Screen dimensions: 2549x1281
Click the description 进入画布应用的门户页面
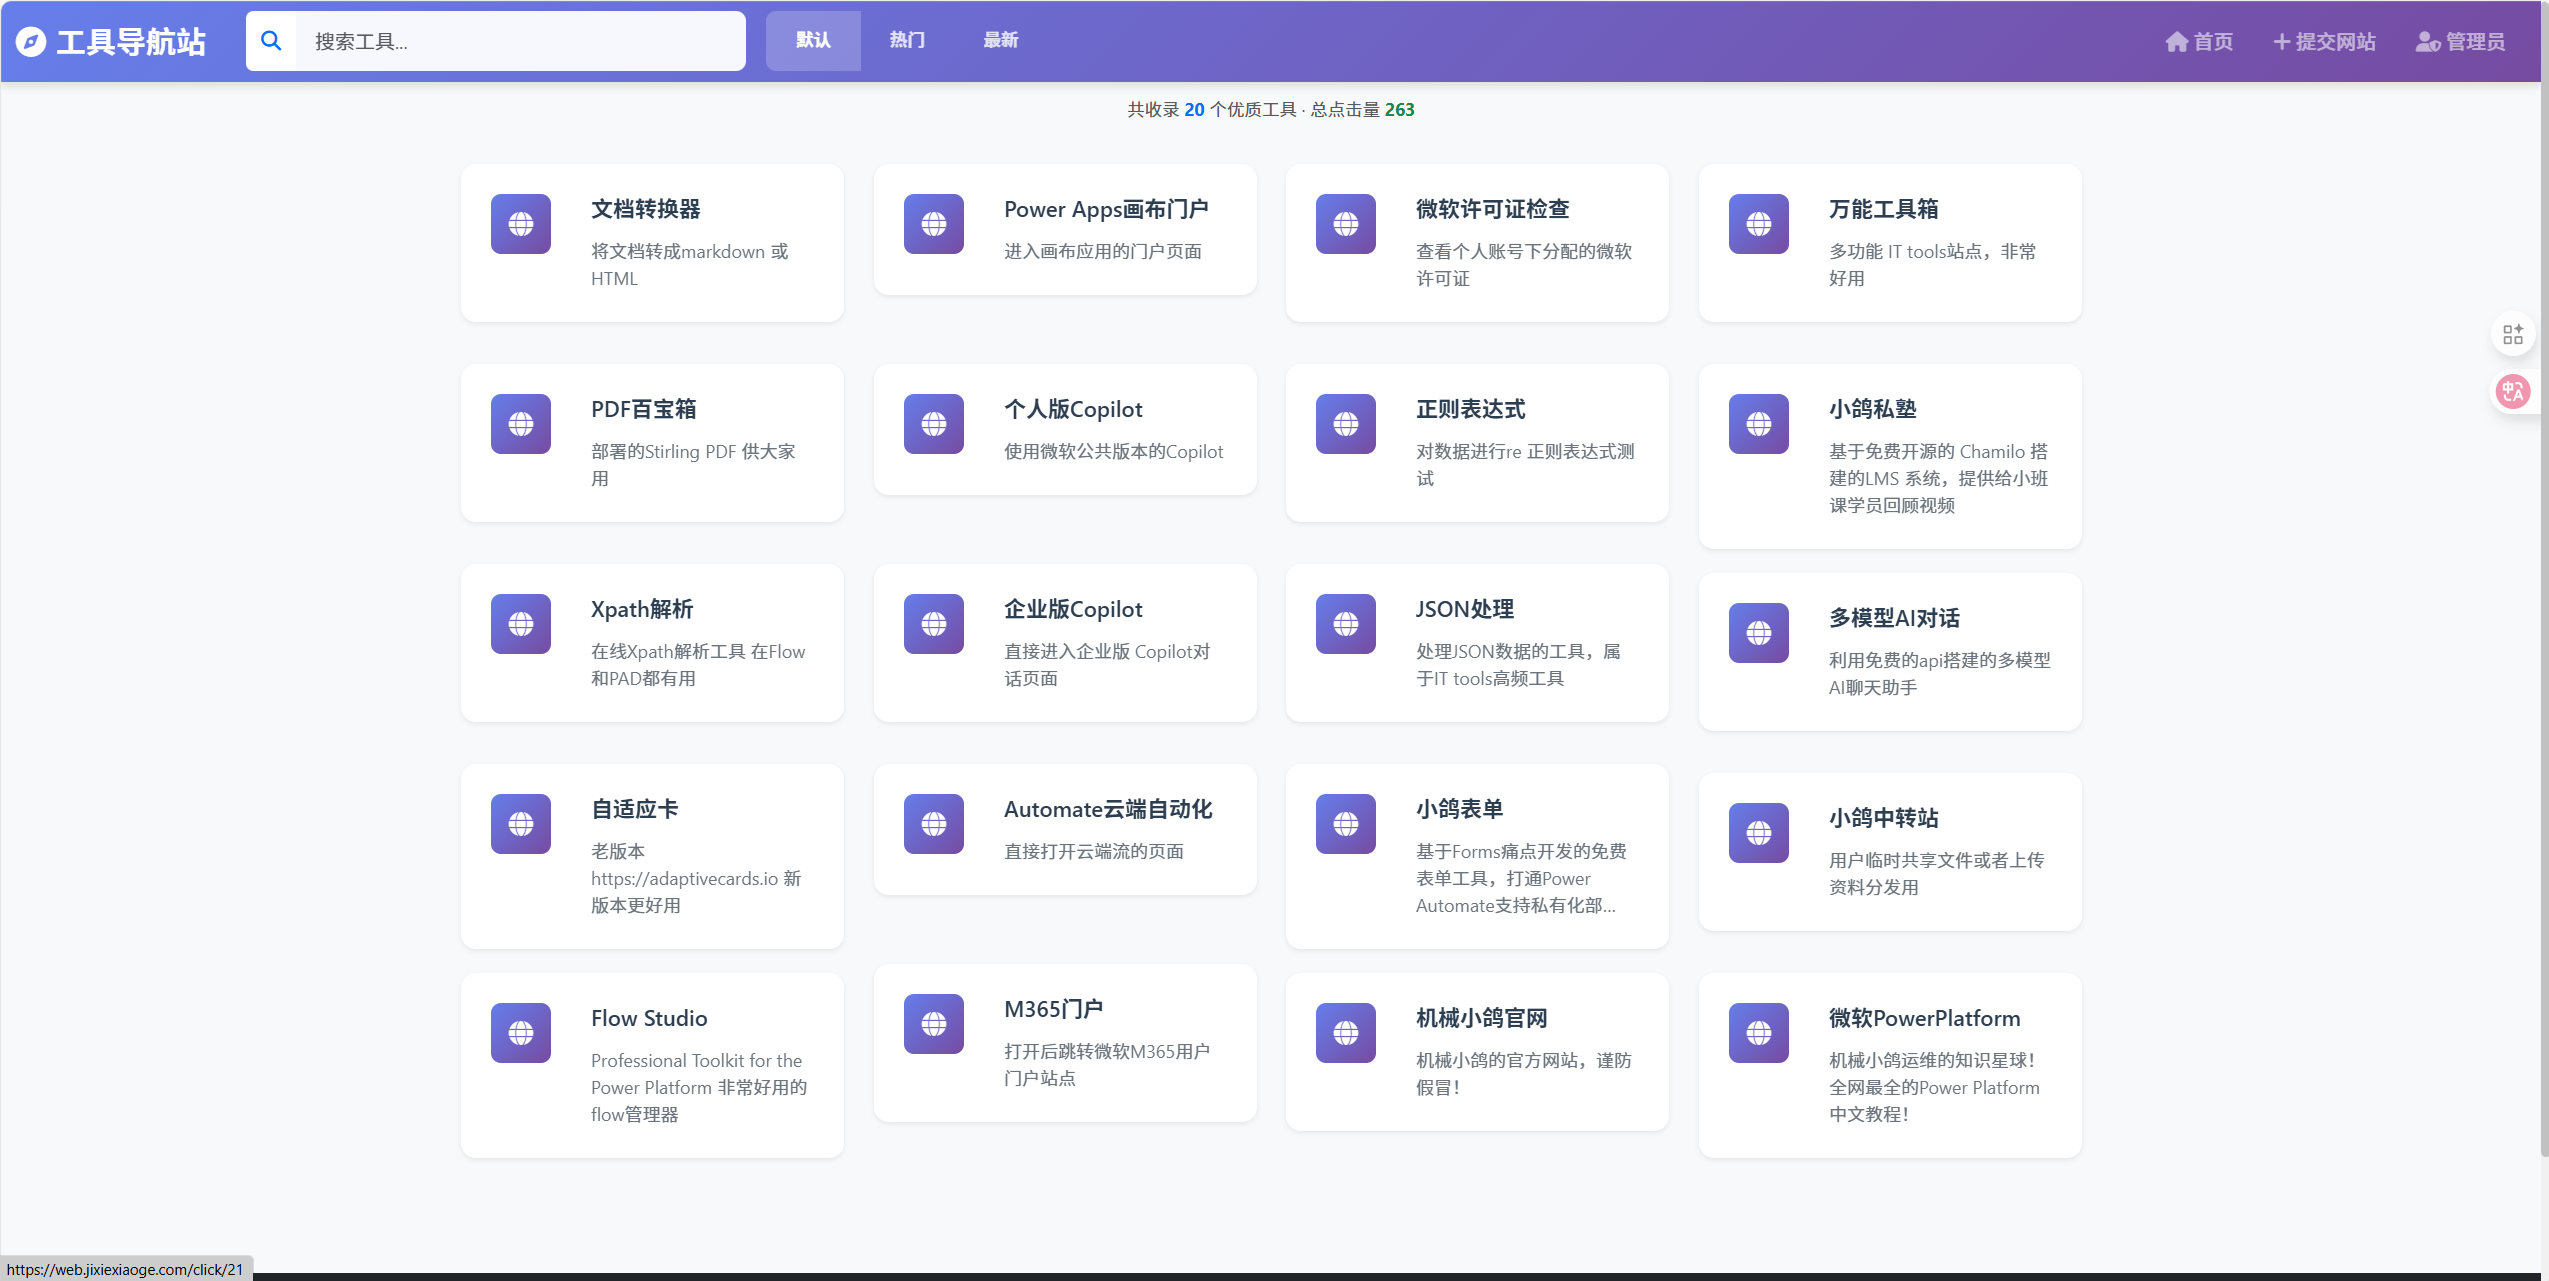pos(1103,251)
